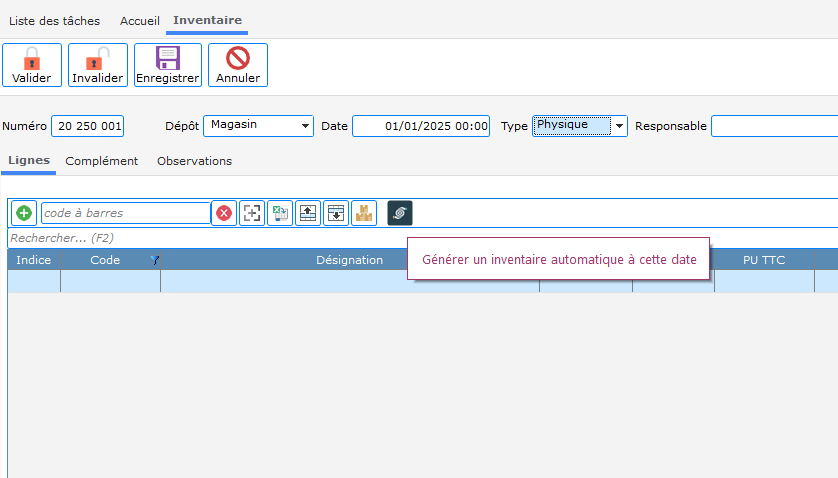Click the red delete line icon
Screen dimensions: 838x478
click(x=224, y=213)
